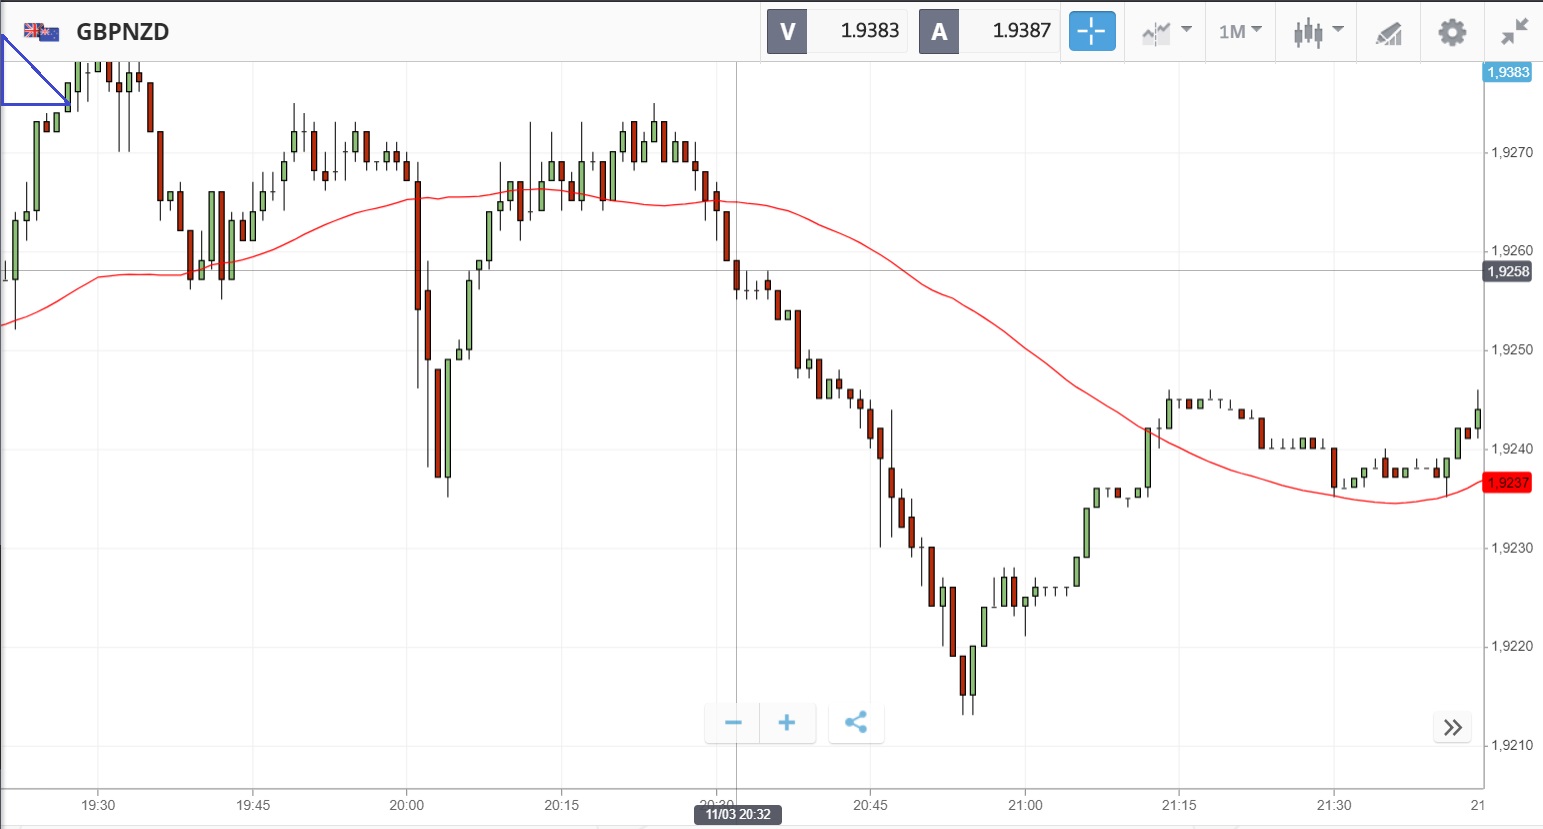
Task: Share the chart
Action: [x=856, y=723]
